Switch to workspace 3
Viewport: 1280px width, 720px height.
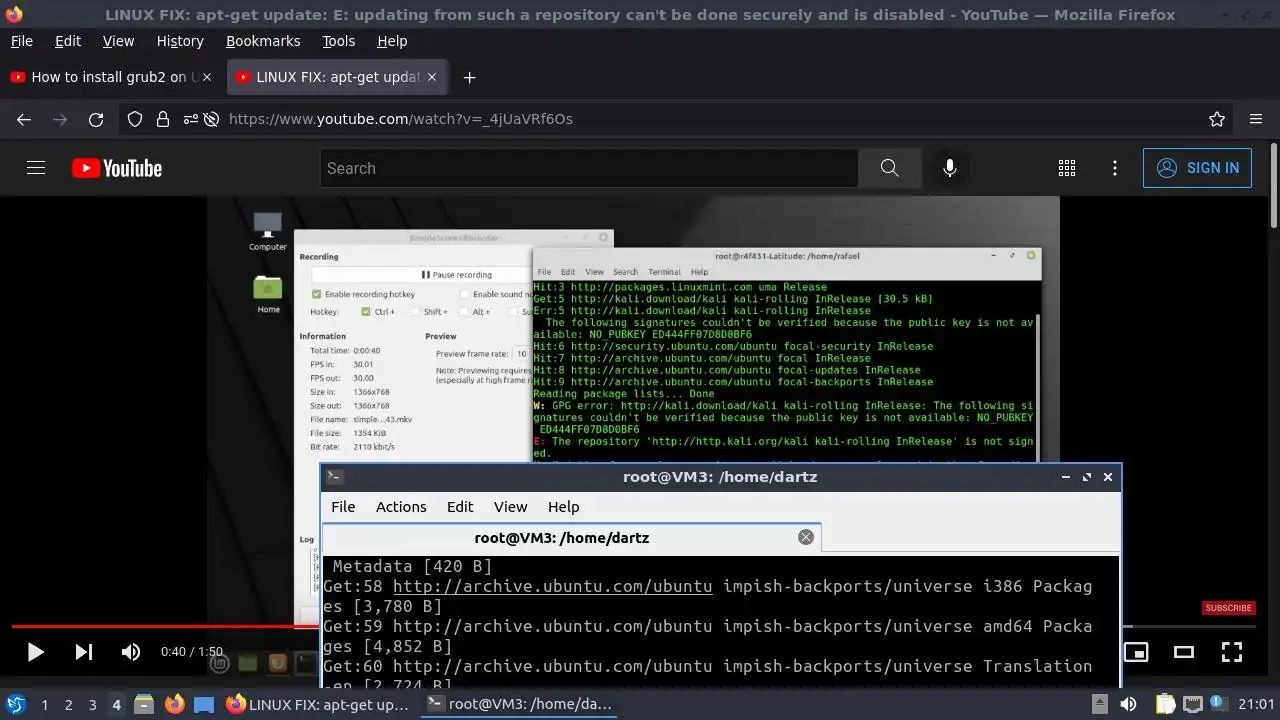(92, 705)
